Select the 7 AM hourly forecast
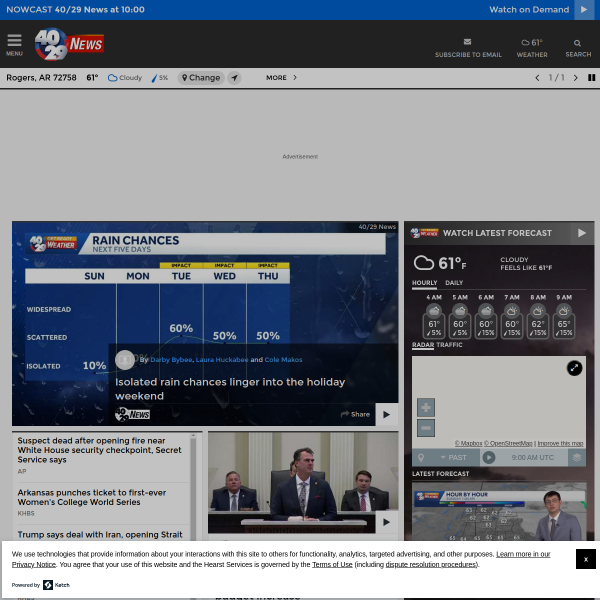 point(512,316)
